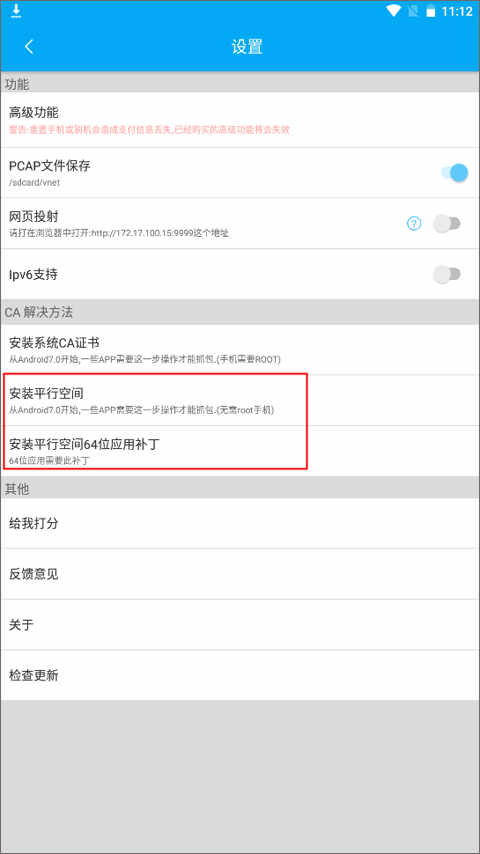The image size is (480, 854).
Task: Tap the PCAP path /sdcard/vnet text
Action: [x=34, y=183]
